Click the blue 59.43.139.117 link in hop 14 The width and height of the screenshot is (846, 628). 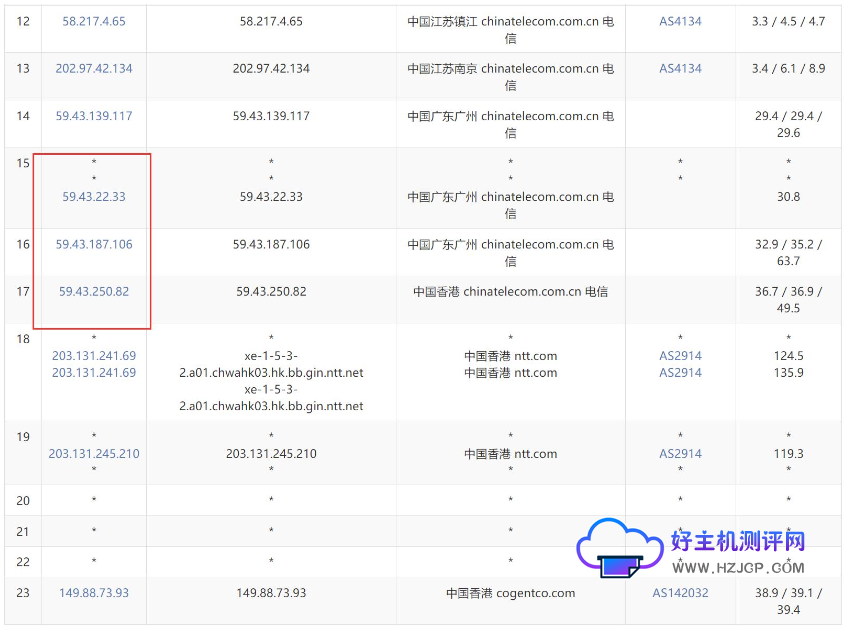pos(94,116)
